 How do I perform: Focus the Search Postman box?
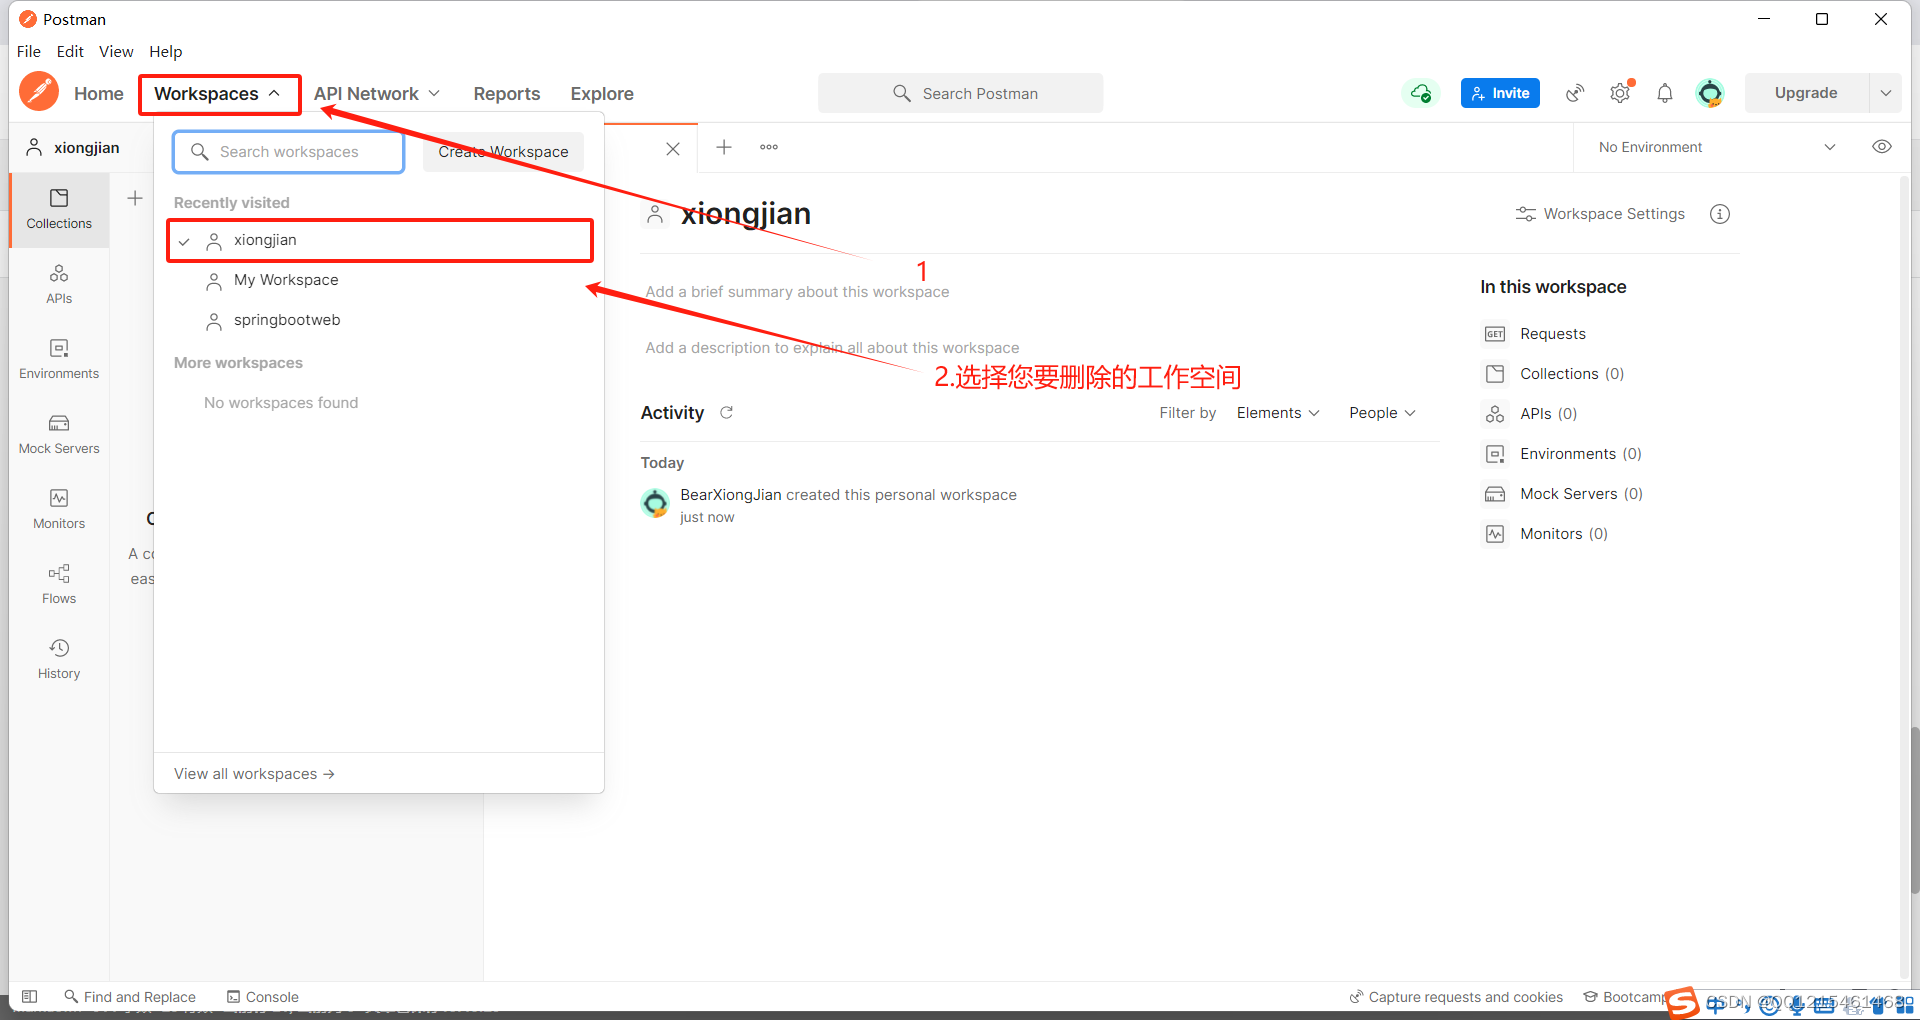(x=960, y=93)
